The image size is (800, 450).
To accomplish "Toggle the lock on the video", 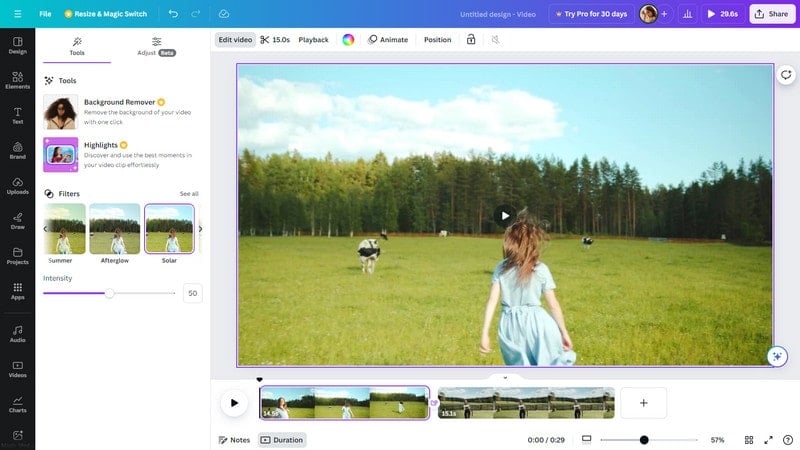I will tap(471, 40).
